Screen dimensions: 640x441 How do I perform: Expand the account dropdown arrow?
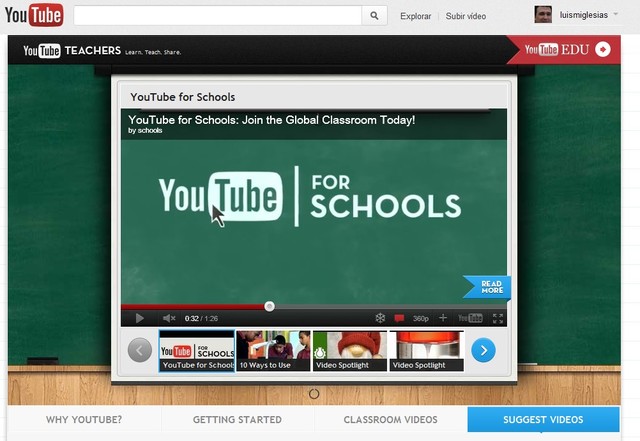pyautogui.click(x=616, y=14)
